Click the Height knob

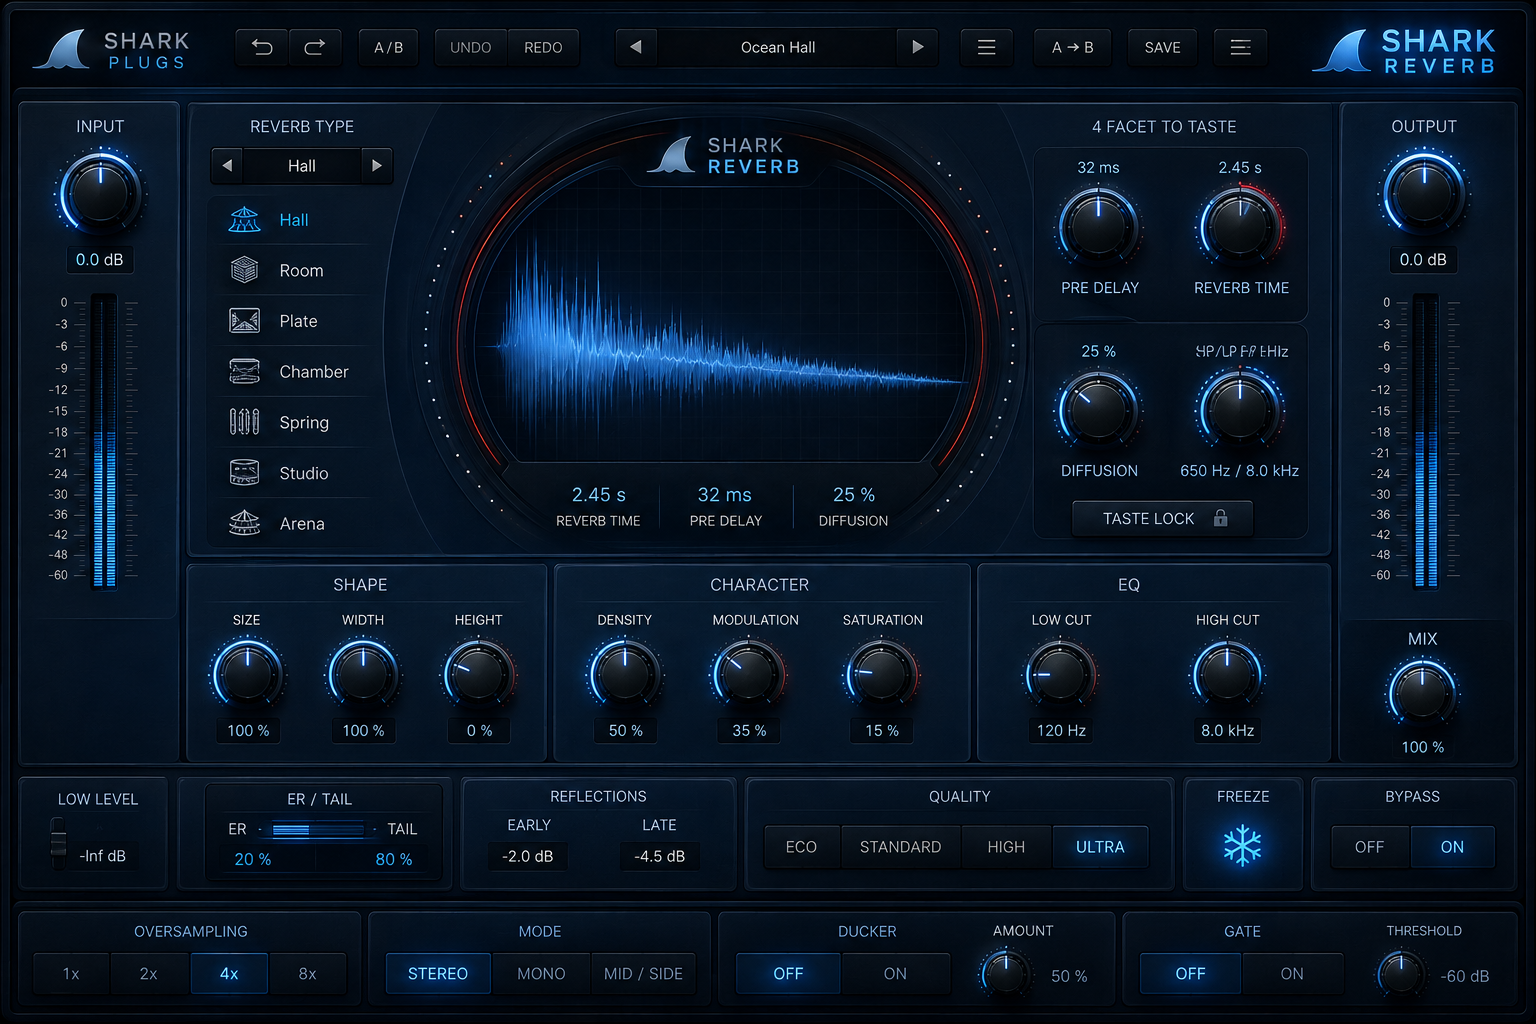click(x=479, y=675)
